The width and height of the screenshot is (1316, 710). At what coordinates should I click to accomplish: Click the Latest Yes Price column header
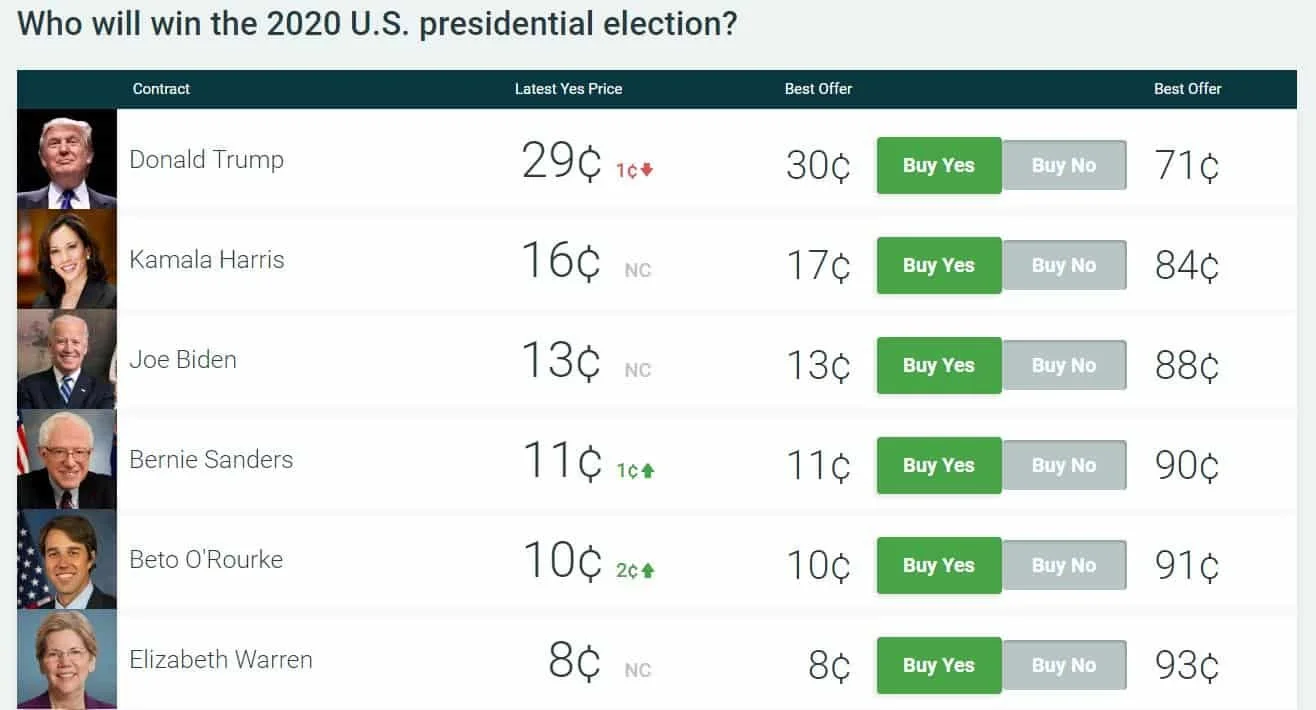[568, 88]
